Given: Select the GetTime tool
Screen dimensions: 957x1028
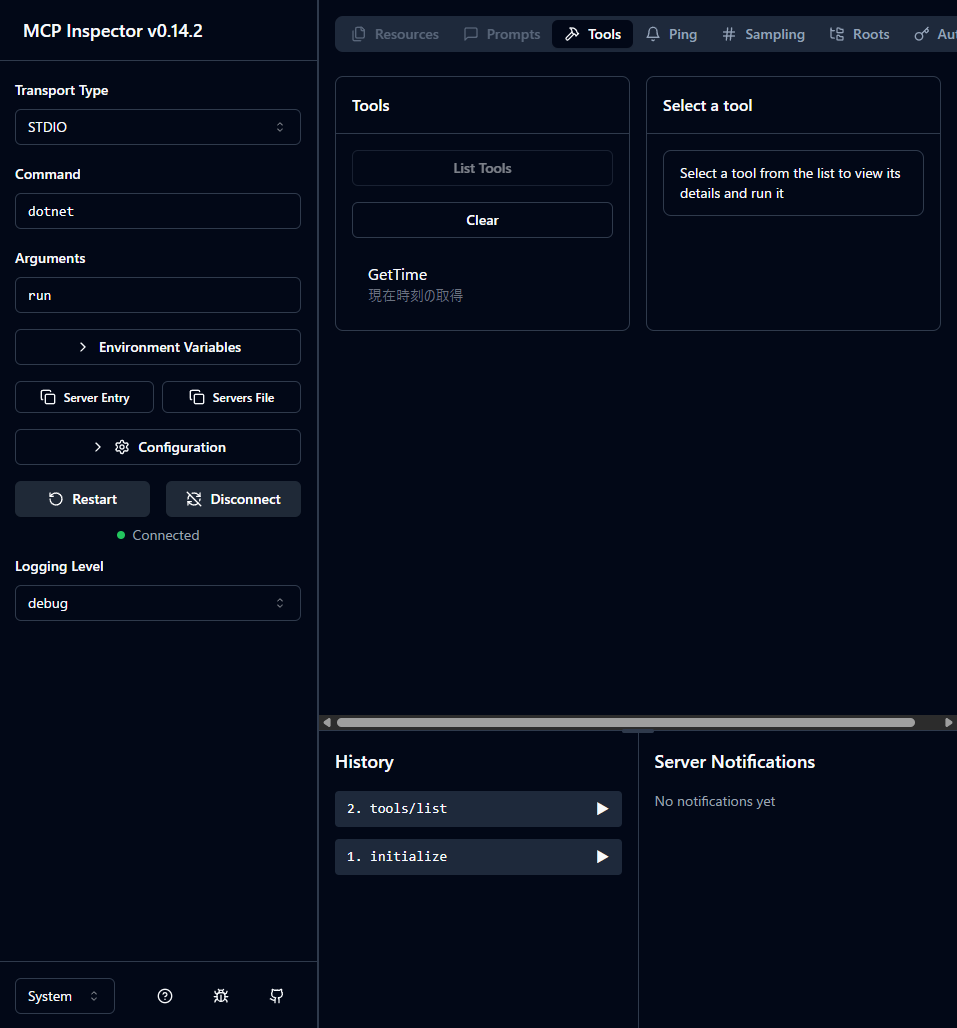Looking at the screenshot, I should pos(482,285).
